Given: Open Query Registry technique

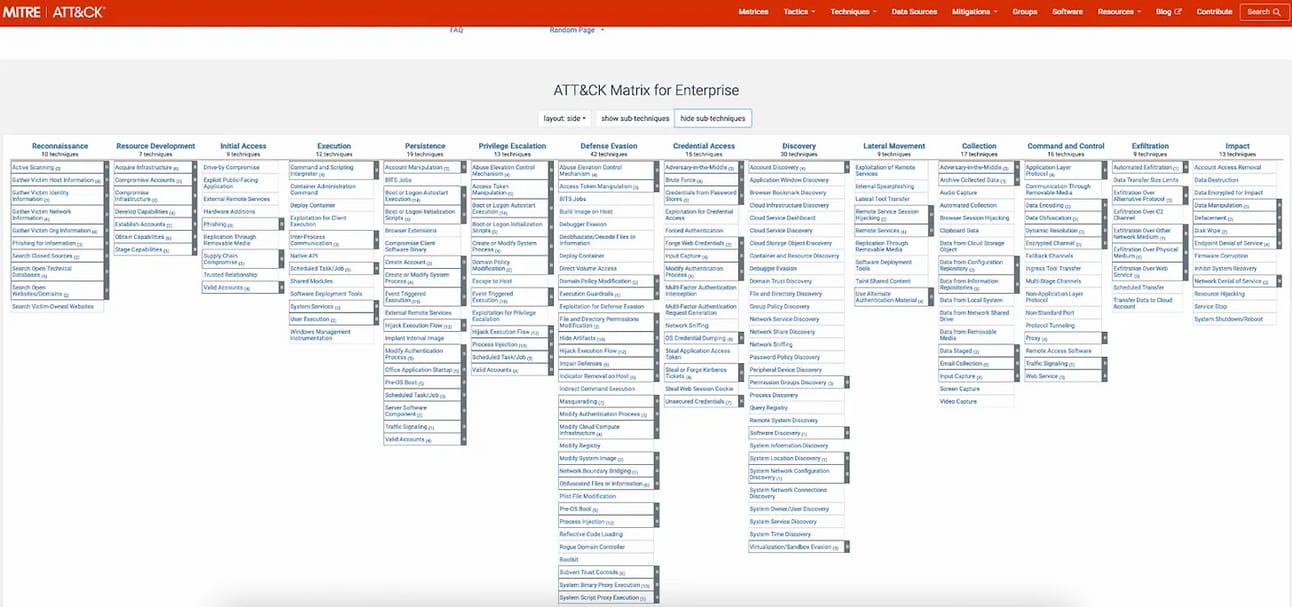Looking at the screenshot, I should point(769,407).
